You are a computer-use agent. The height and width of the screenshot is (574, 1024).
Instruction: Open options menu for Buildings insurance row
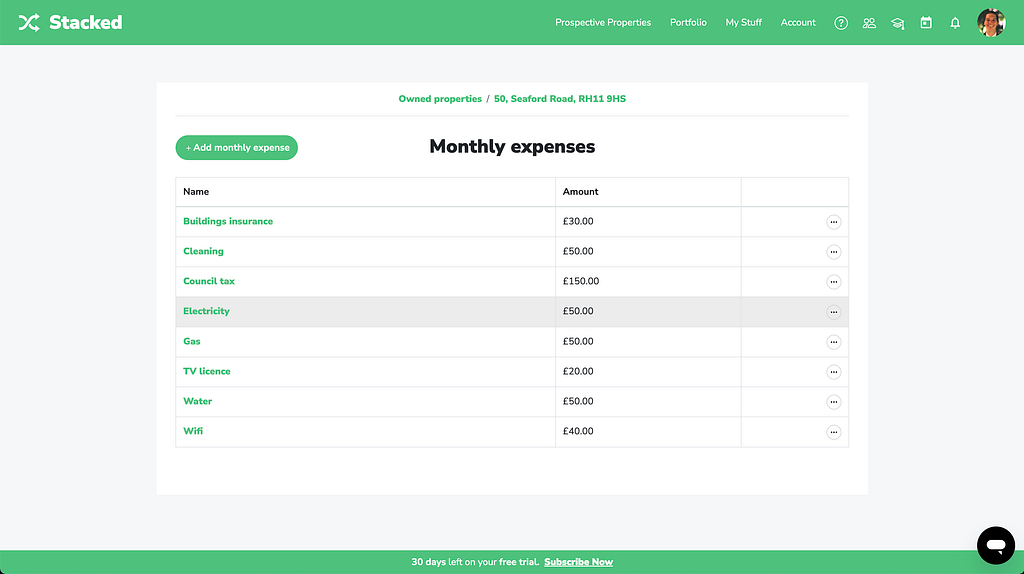833,222
